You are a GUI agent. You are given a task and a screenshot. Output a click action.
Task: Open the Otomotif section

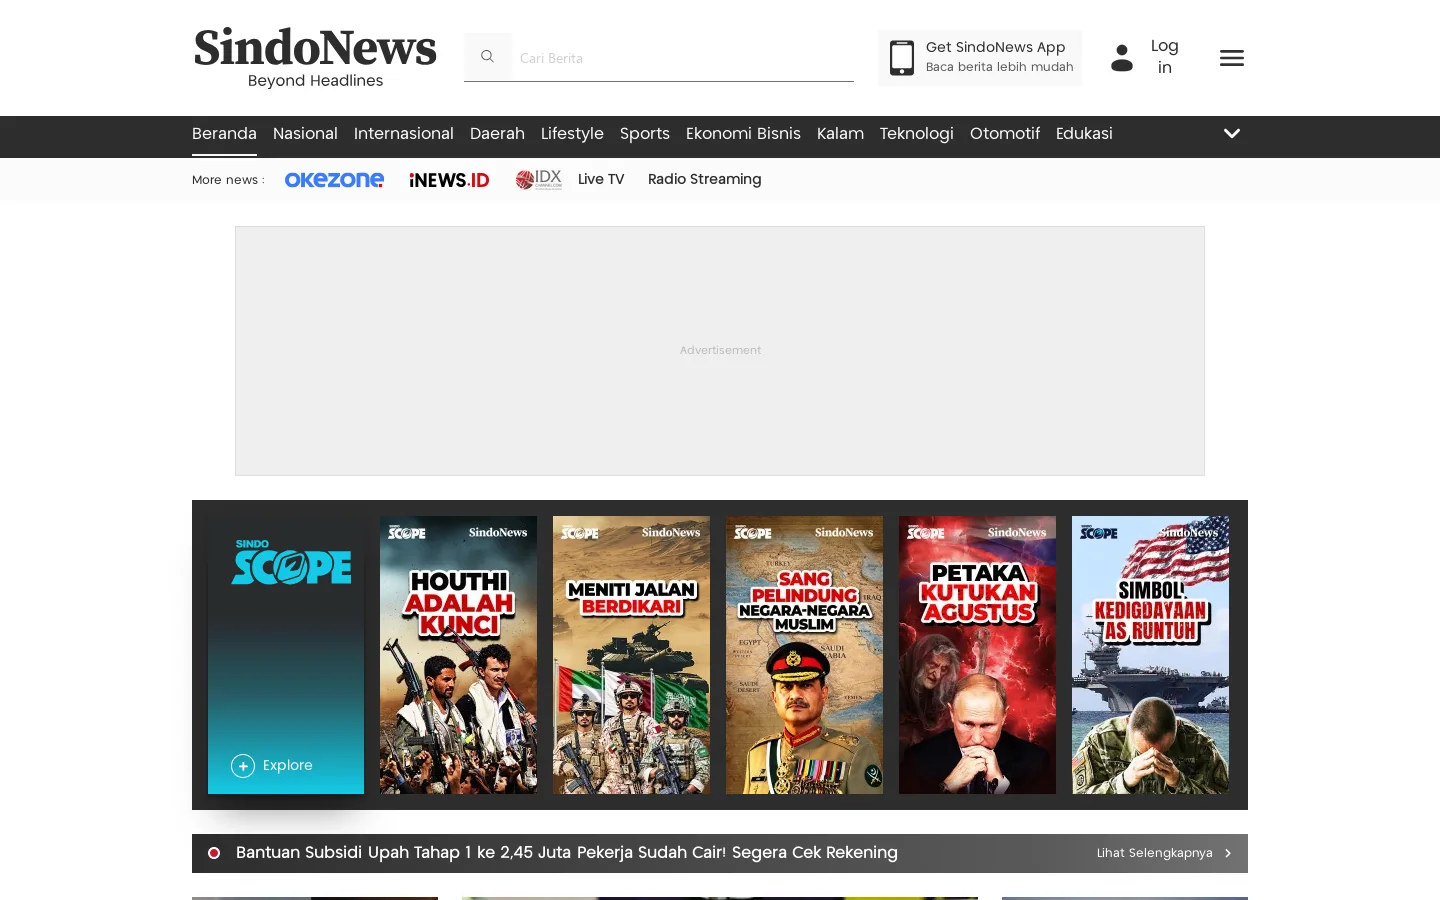coord(1005,134)
